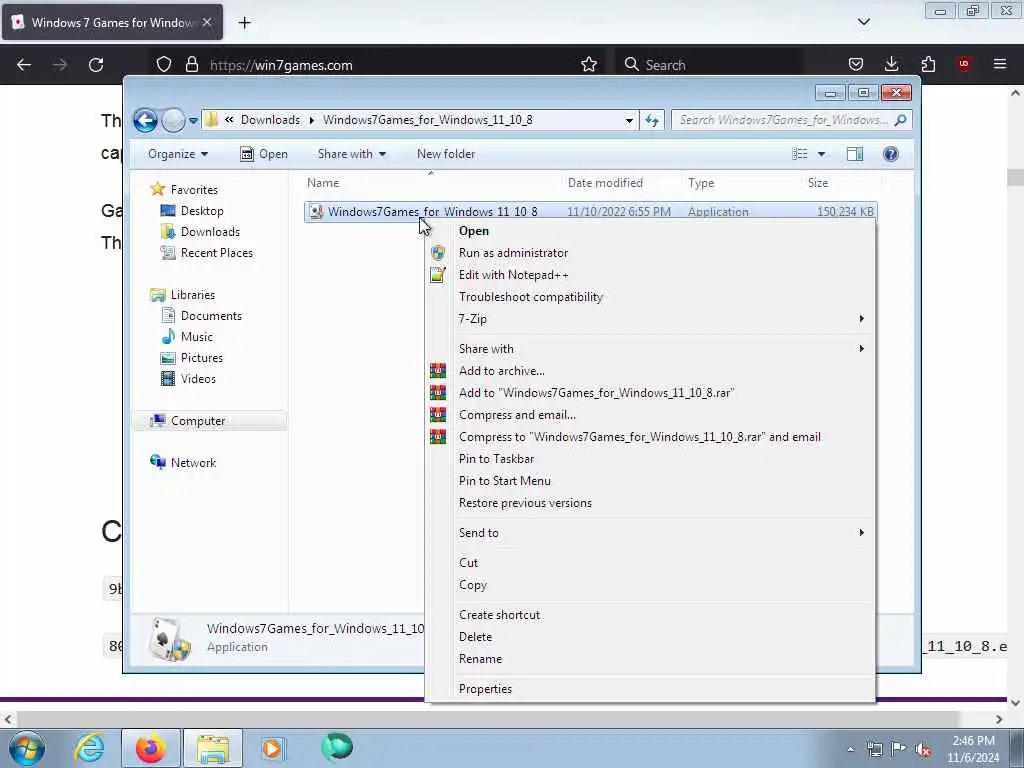Expand the Send to submenu
The width and height of the screenshot is (1024, 768).
click(x=650, y=533)
